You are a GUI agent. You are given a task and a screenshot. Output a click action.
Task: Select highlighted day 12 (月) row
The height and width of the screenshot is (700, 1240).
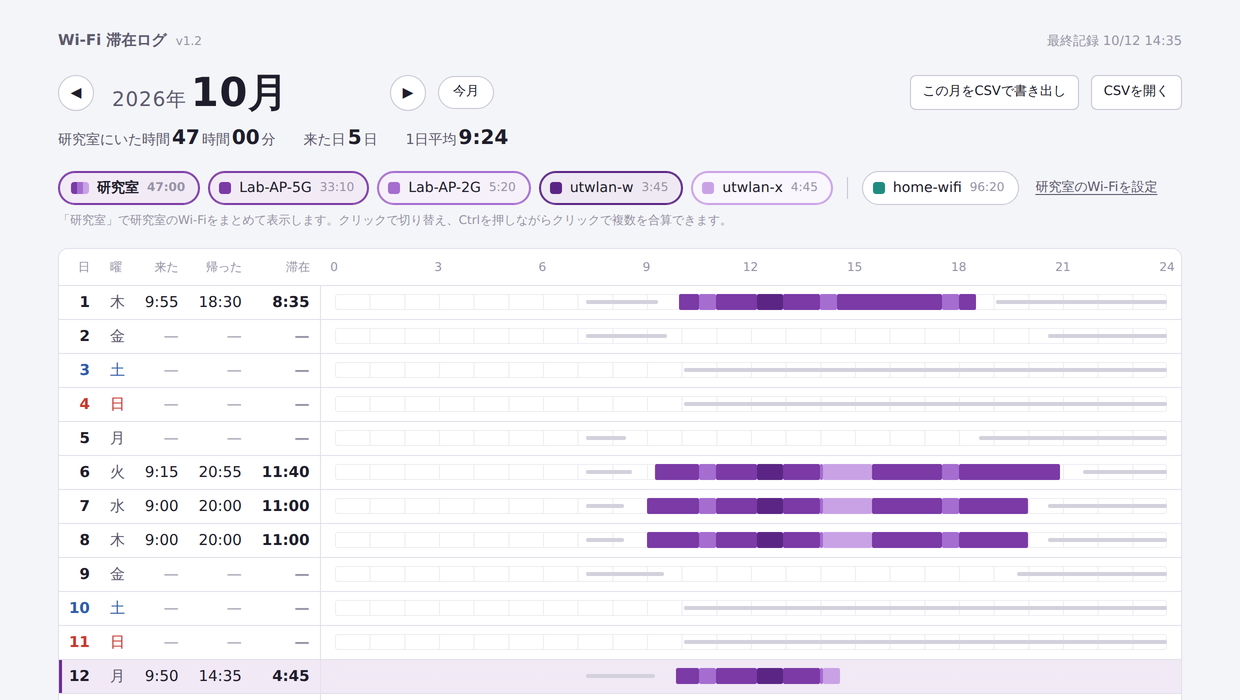620,676
